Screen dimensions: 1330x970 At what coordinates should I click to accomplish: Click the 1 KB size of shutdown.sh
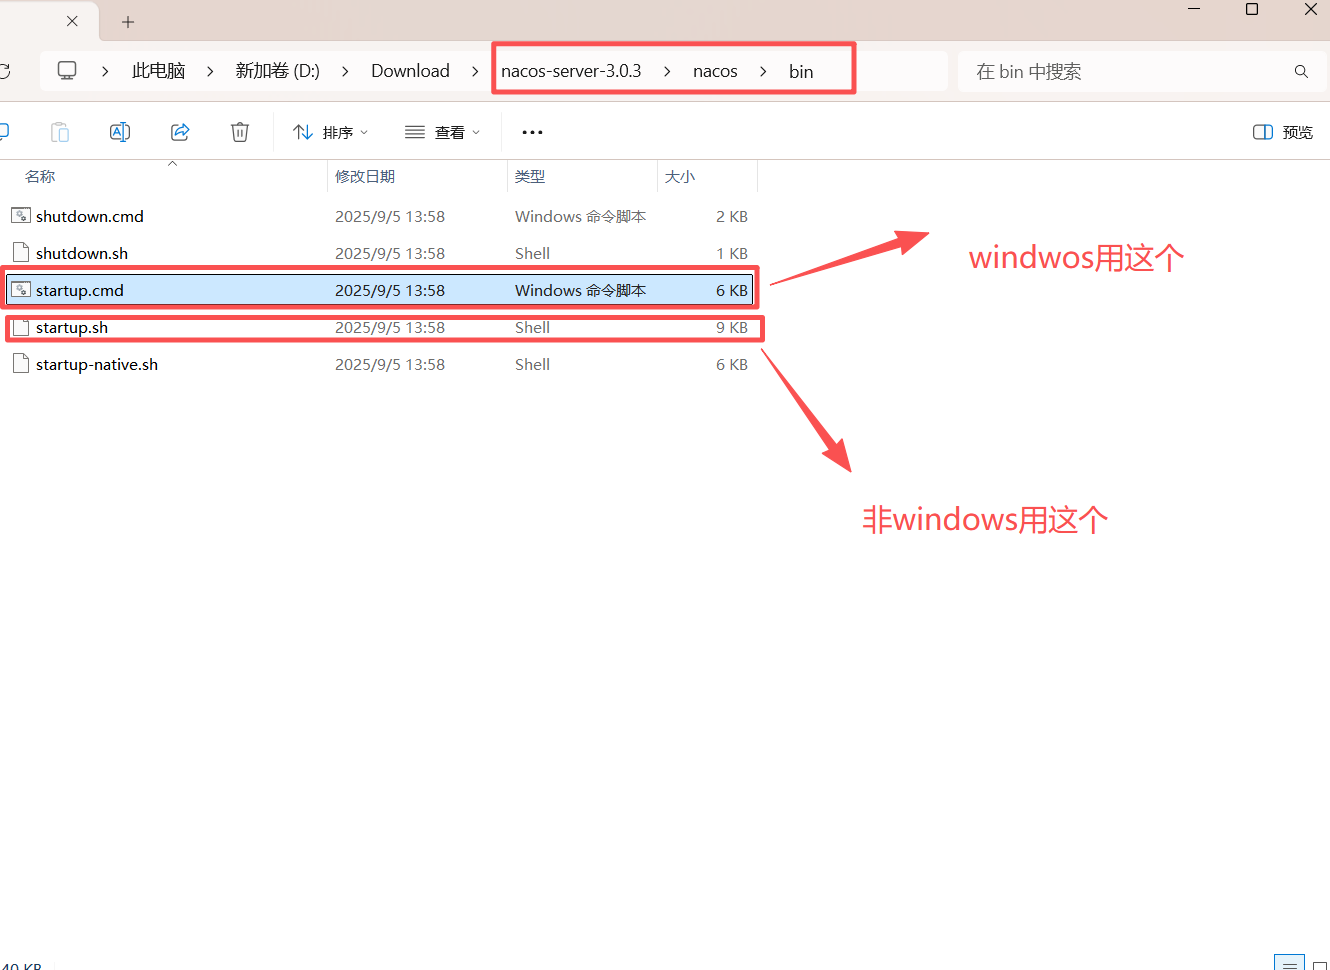click(732, 253)
